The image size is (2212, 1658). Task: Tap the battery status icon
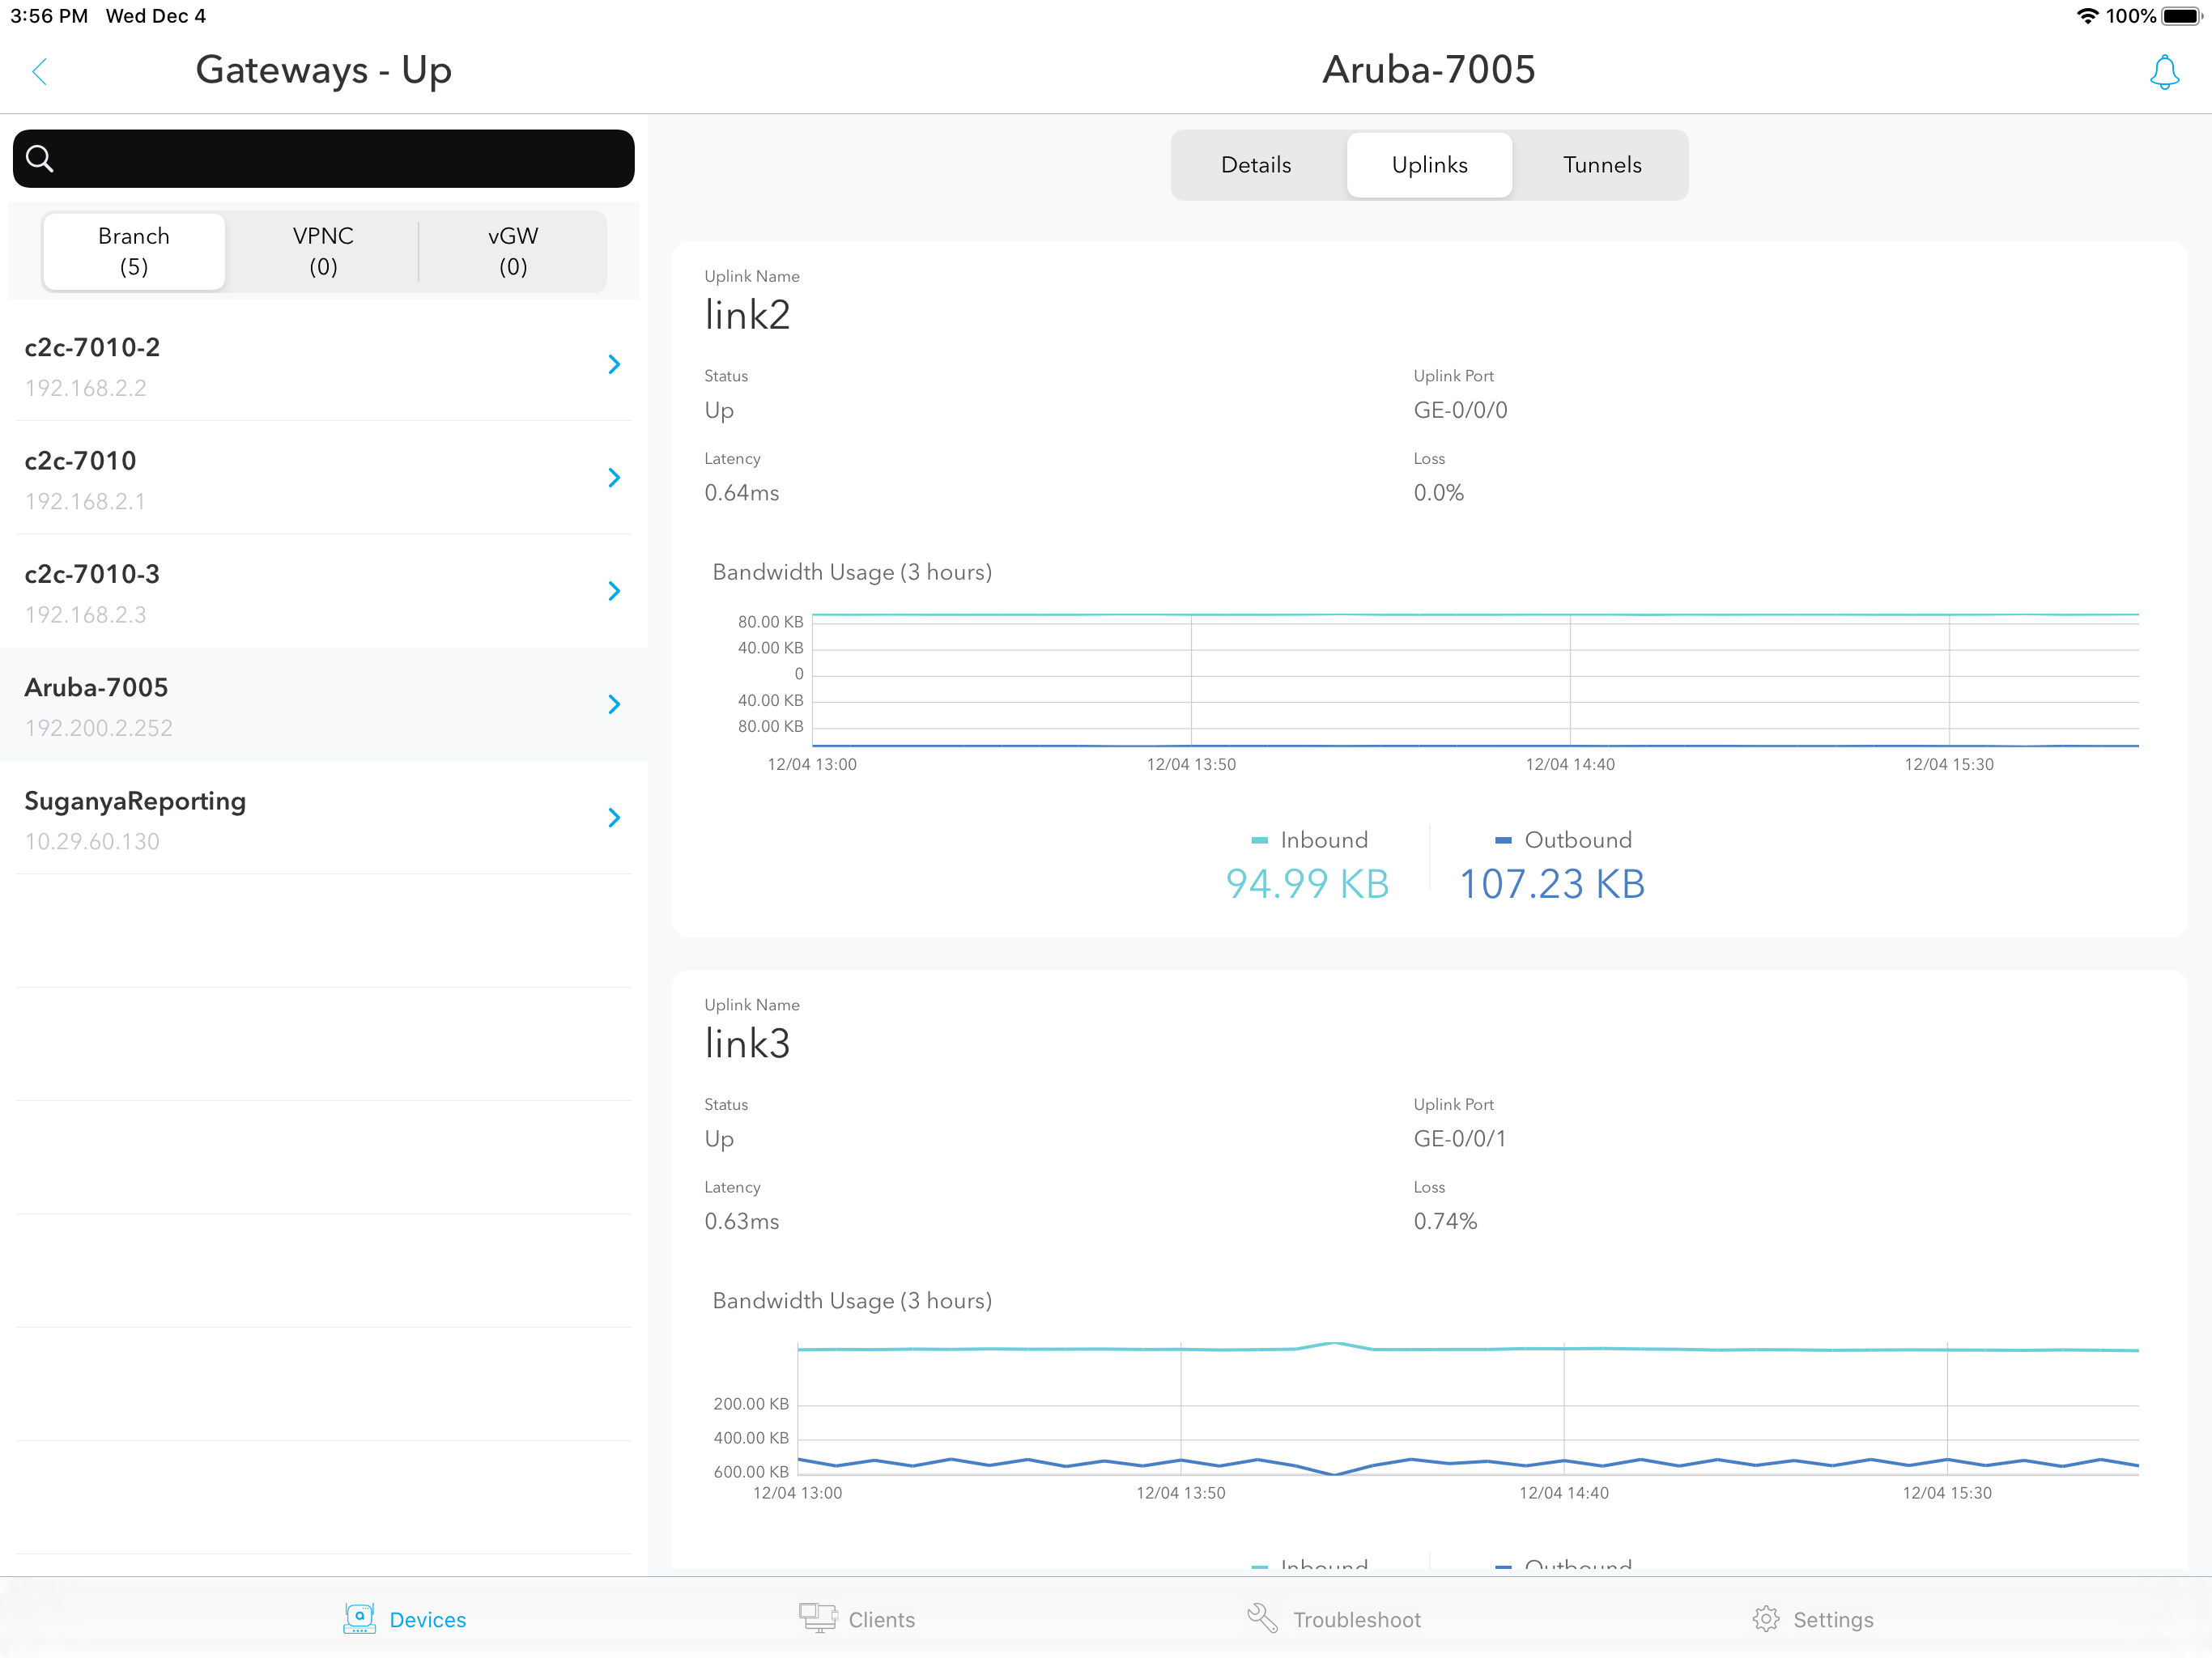[x=2182, y=16]
